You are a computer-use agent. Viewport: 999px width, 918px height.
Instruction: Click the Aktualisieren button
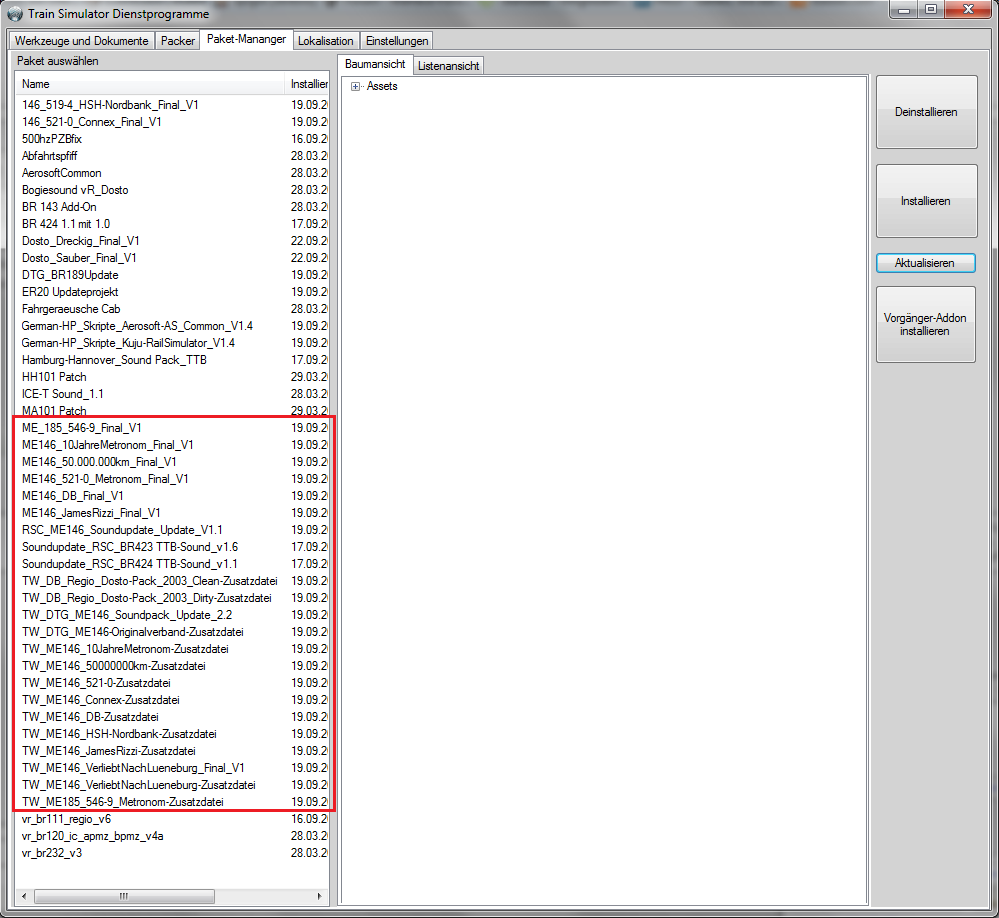tap(925, 263)
